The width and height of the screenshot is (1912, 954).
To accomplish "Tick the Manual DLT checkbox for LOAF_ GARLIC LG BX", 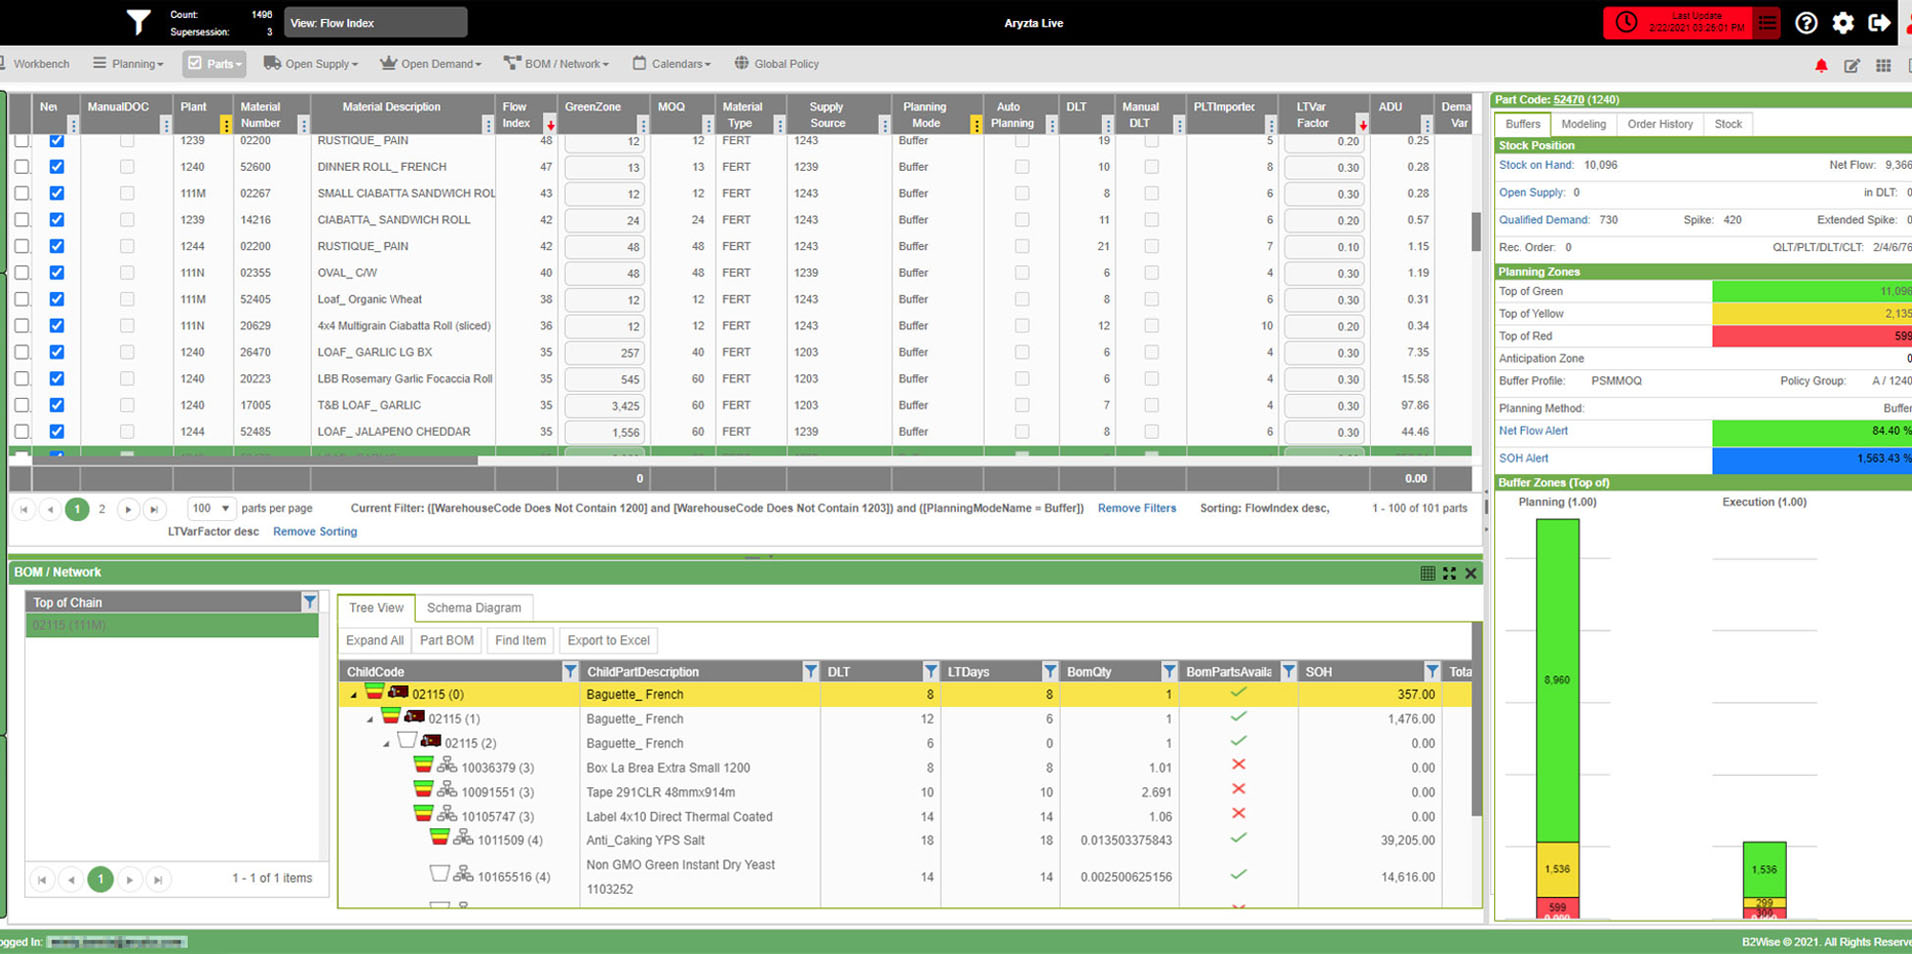I will (1152, 352).
